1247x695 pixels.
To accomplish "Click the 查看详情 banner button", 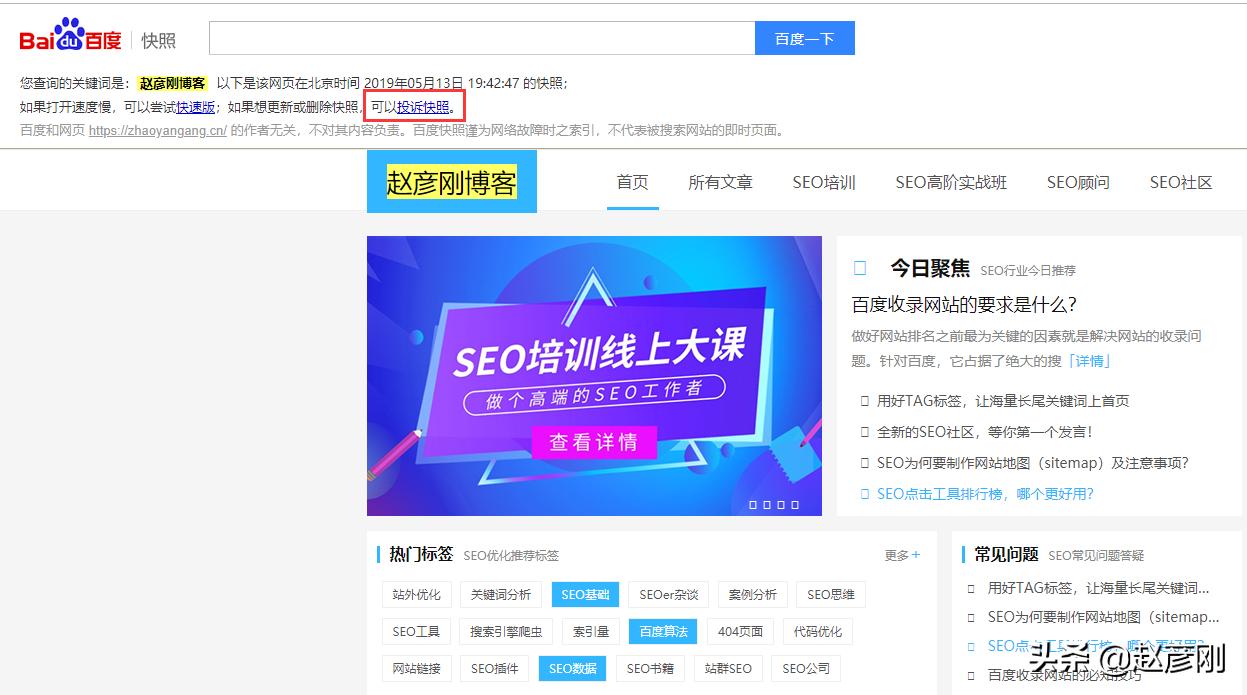I will pos(594,443).
